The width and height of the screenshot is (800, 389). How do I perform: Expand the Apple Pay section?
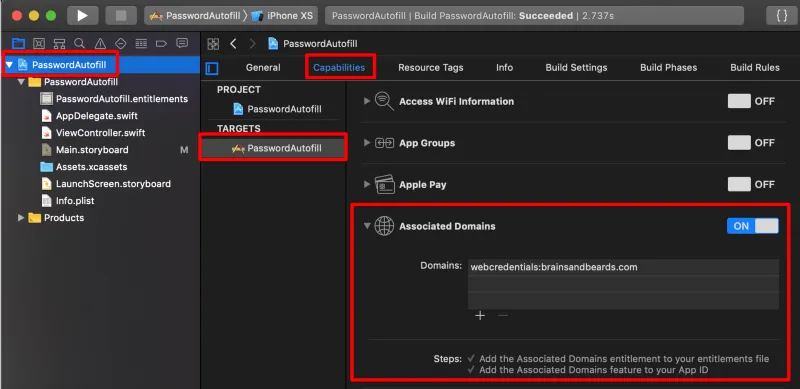pyautogui.click(x=366, y=184)
